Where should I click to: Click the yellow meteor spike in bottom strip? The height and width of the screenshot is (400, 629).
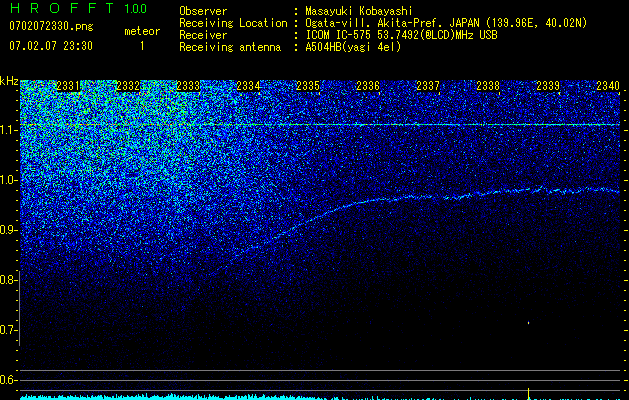click(528, 394)
